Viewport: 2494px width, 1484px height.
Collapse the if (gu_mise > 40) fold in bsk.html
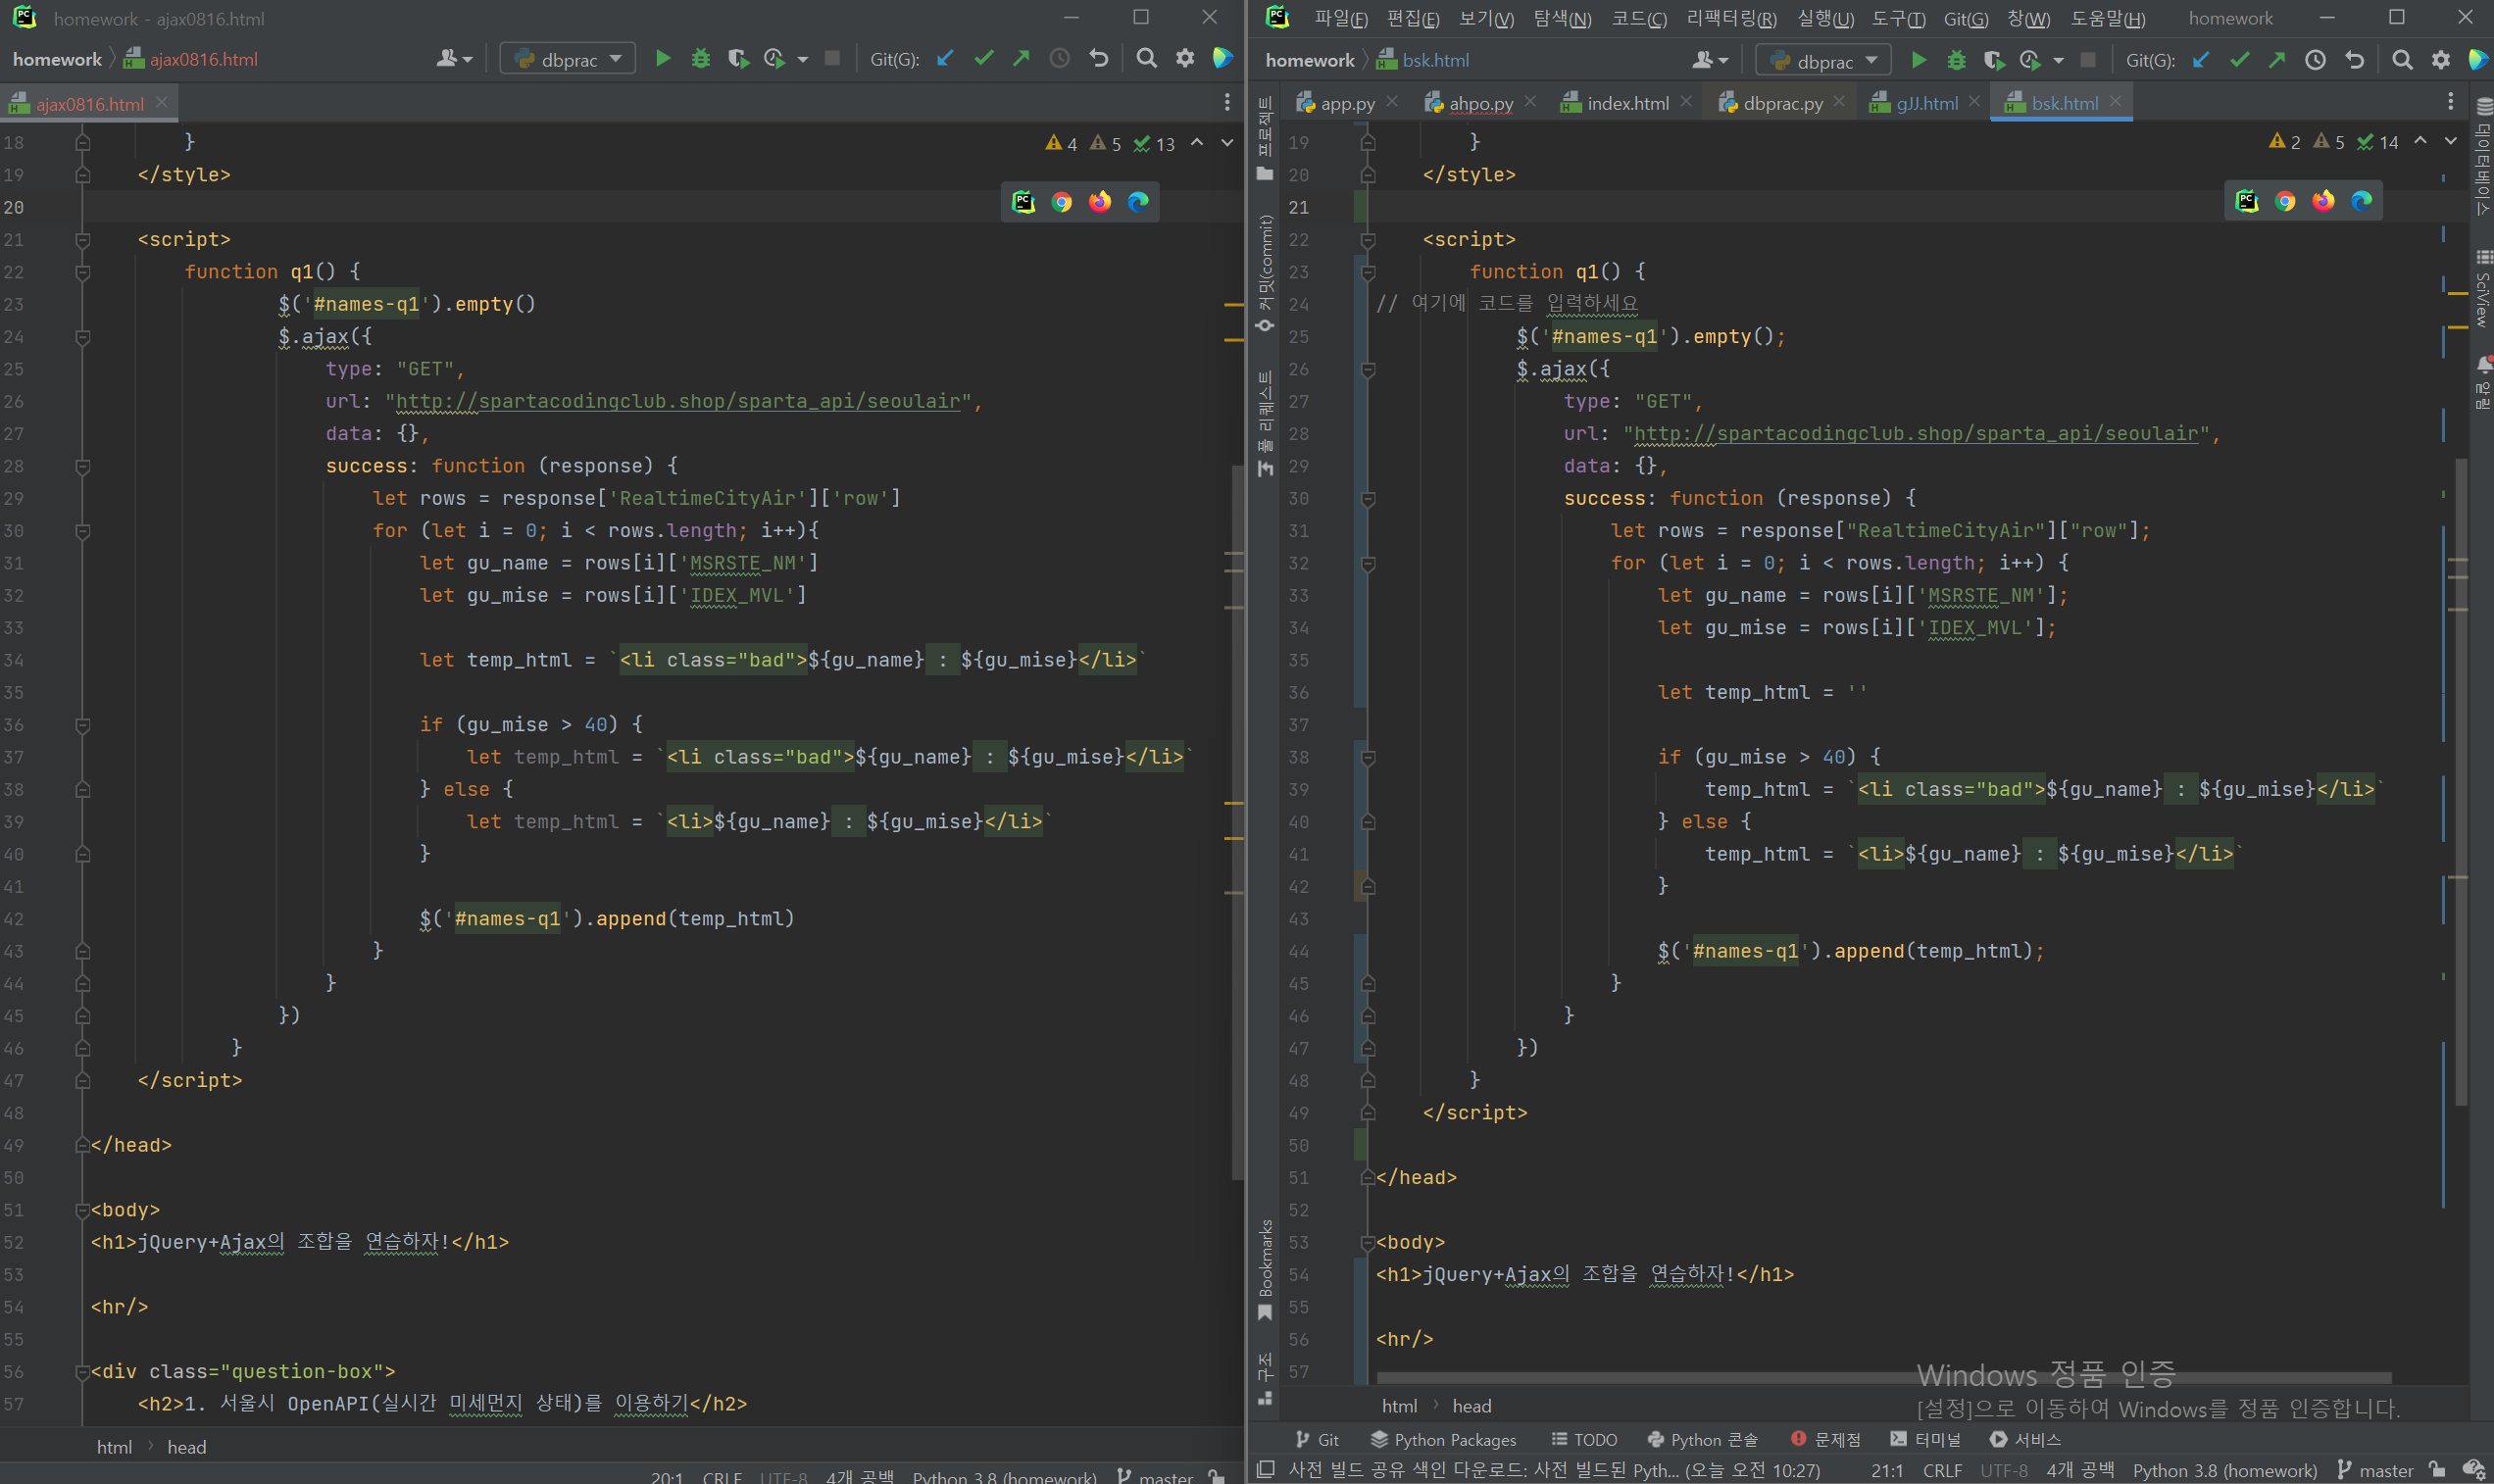tap(1368, 757)
